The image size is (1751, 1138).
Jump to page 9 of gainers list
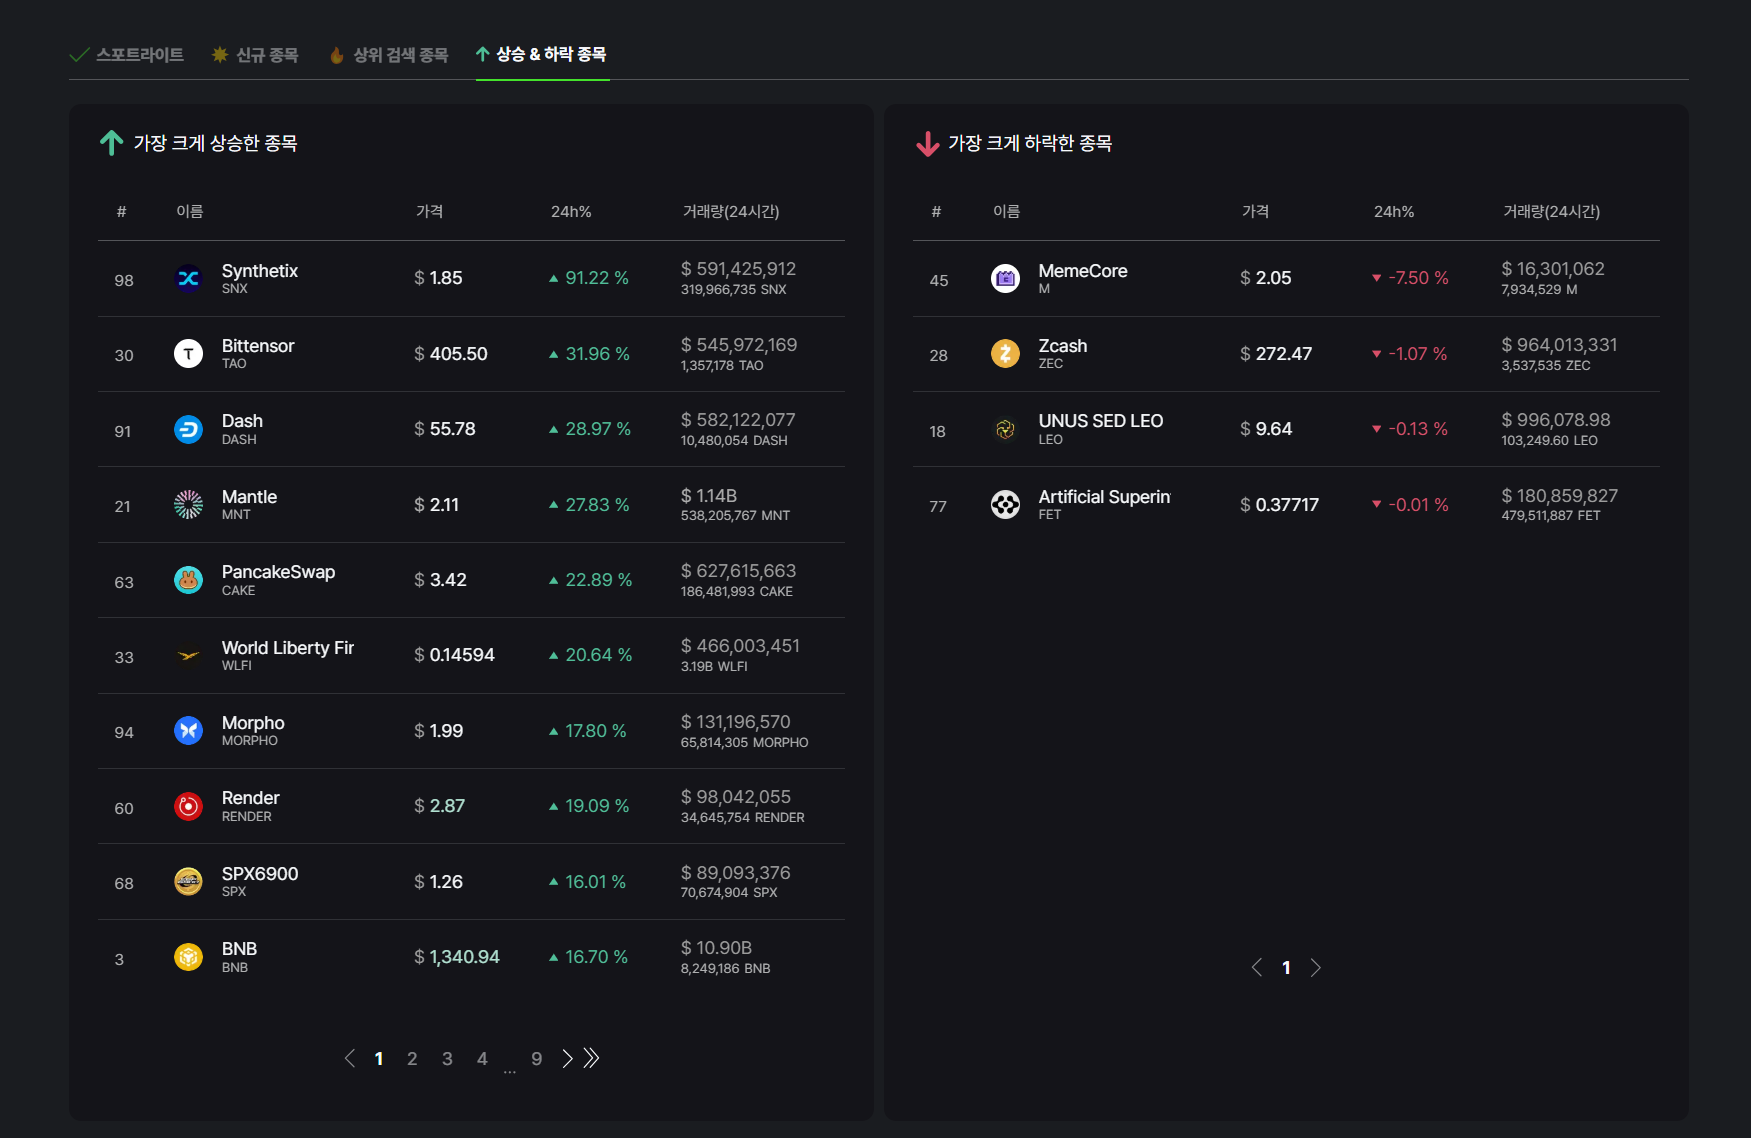click(x=537, y=1059)
